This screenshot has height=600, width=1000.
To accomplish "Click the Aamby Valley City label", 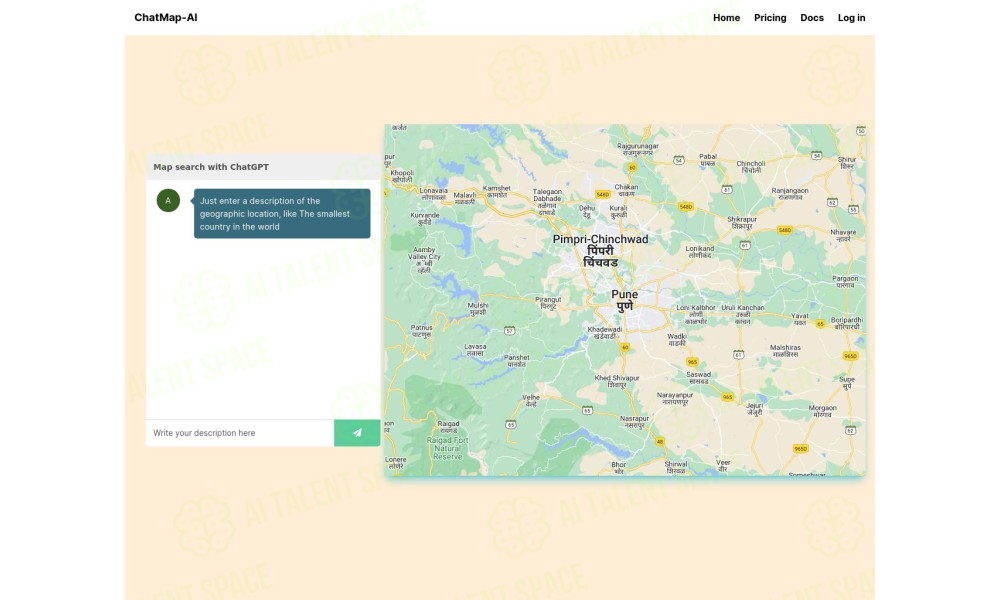I will click(x=424, y=260).
